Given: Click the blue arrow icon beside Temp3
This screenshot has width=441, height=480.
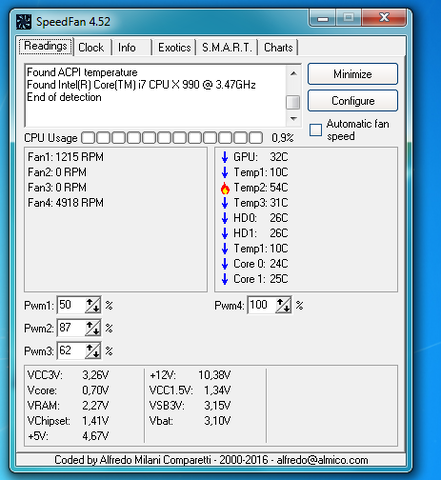Looking at the screenshot, I should point(225,203).
